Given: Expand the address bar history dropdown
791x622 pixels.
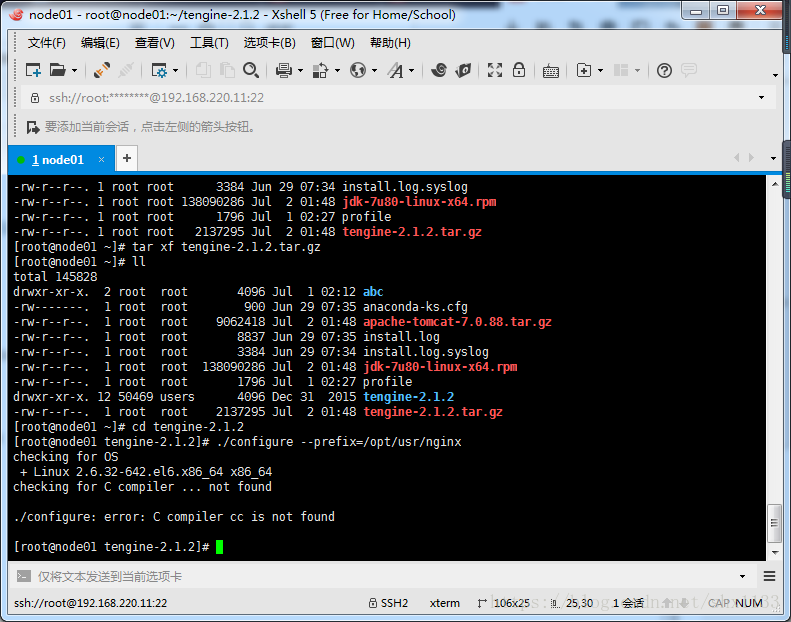Looking at the screenshot, I should coord(761,97).
